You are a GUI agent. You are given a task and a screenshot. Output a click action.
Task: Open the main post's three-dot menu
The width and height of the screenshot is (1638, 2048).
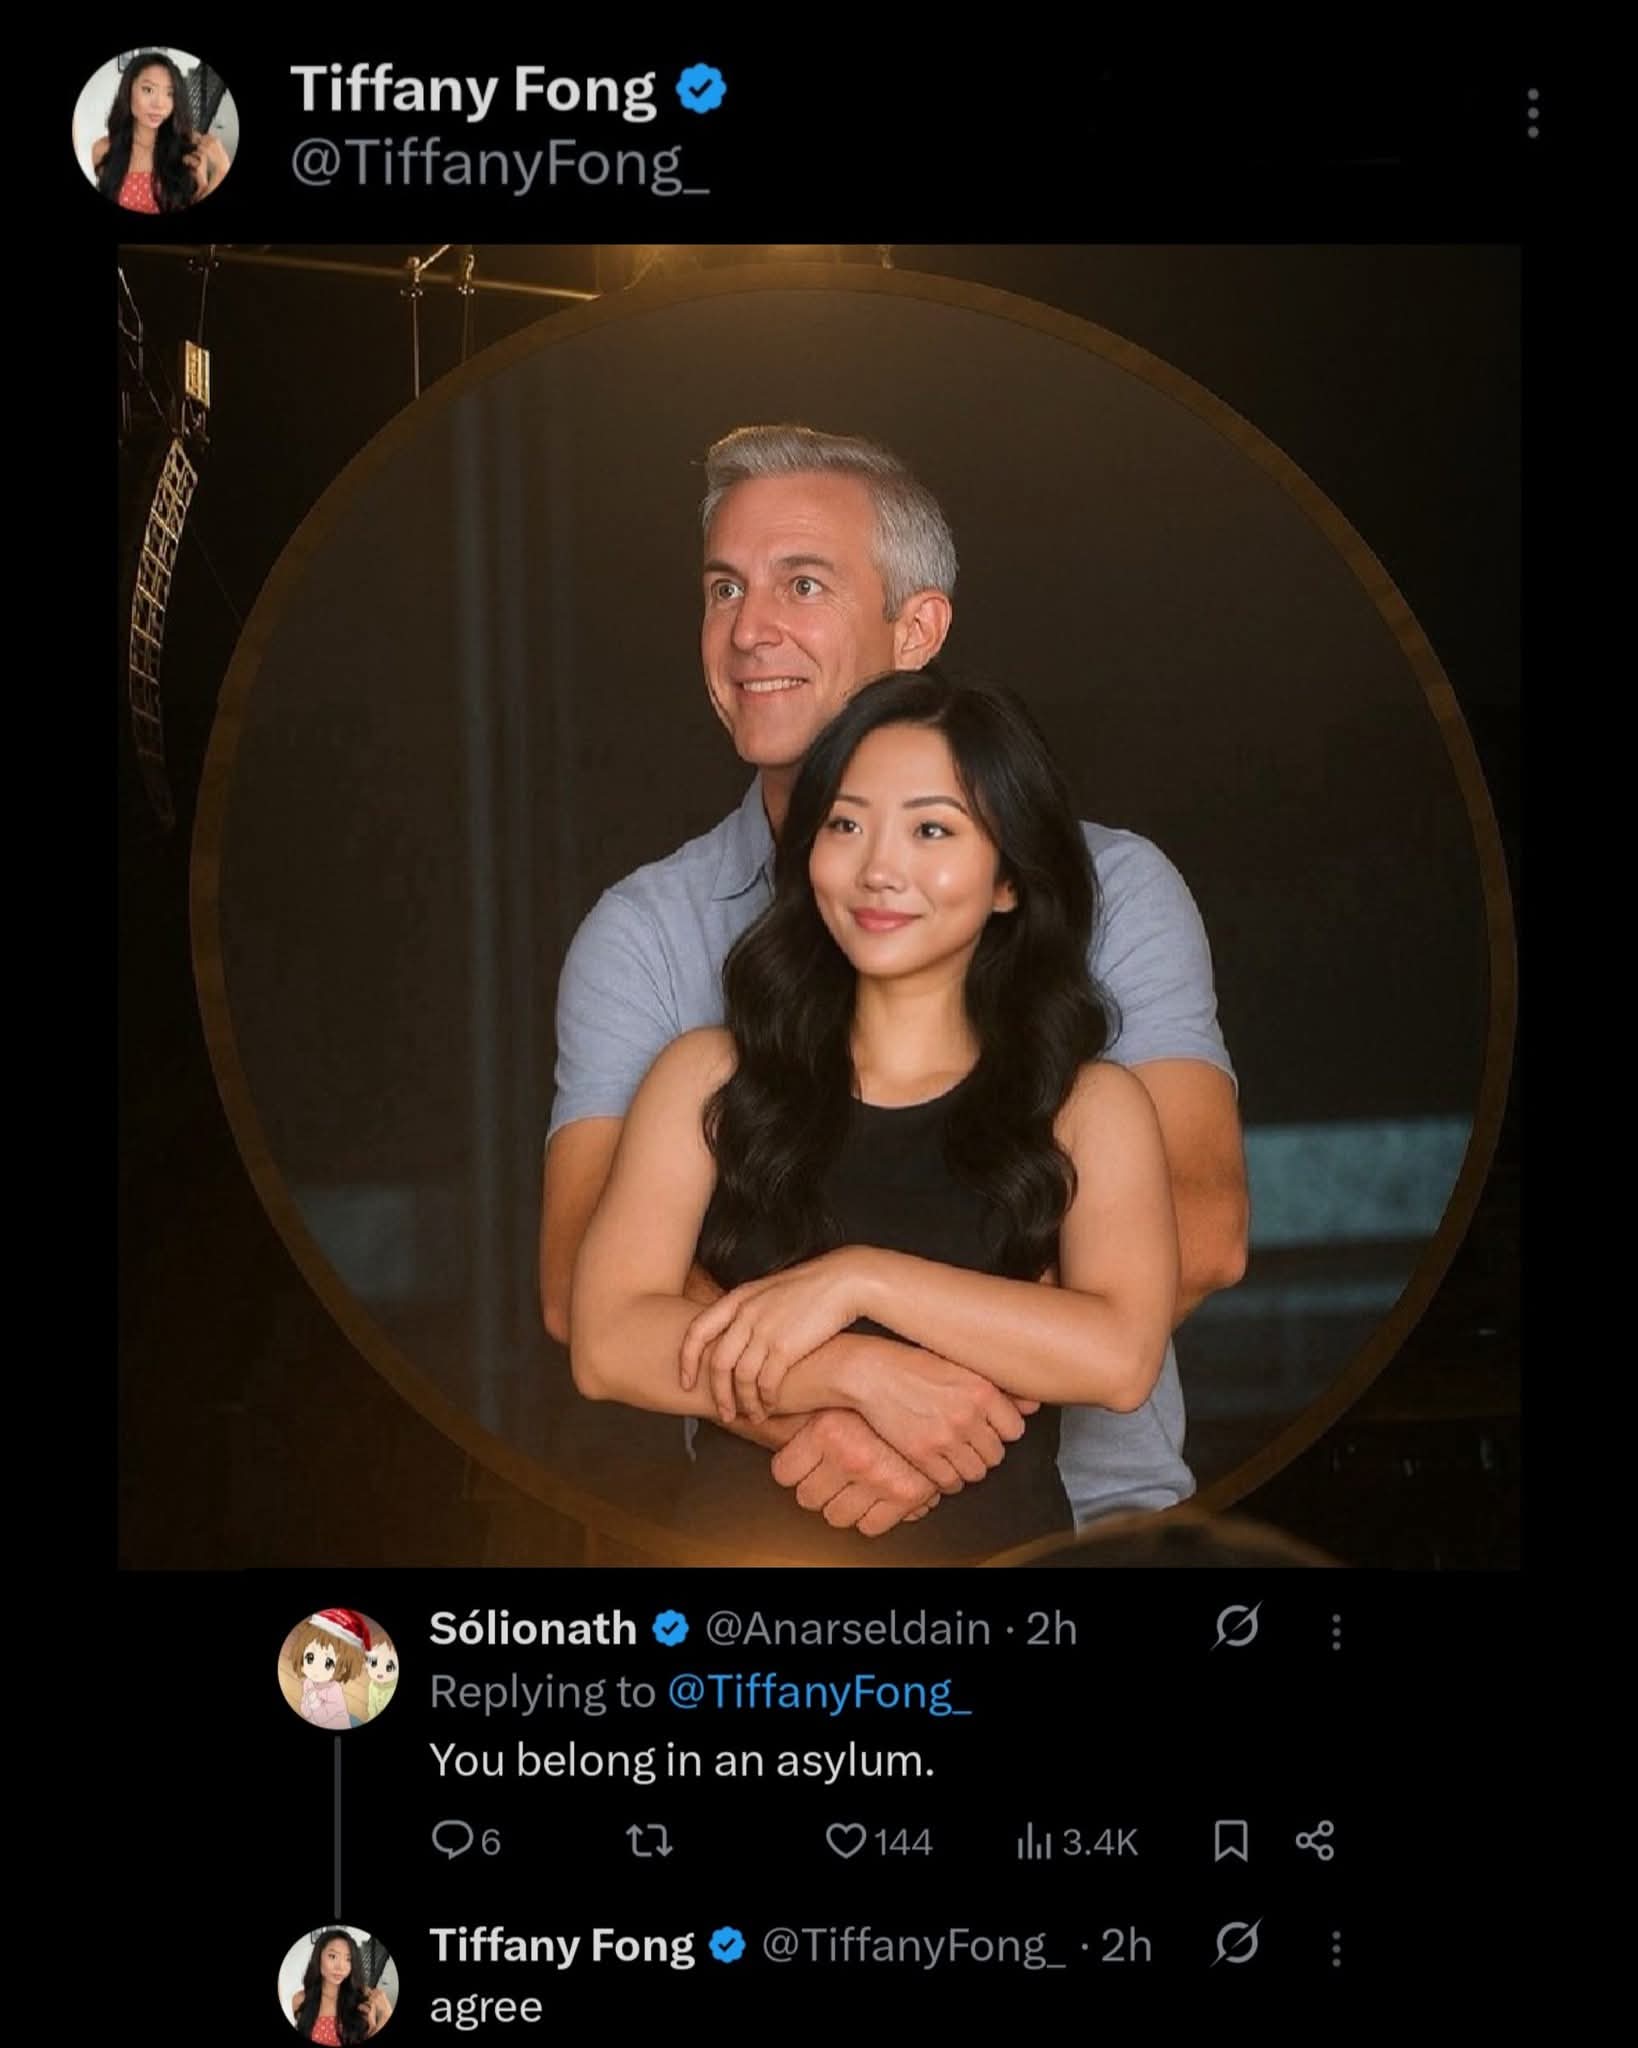pyautogui.click(x=1532, y=113)
